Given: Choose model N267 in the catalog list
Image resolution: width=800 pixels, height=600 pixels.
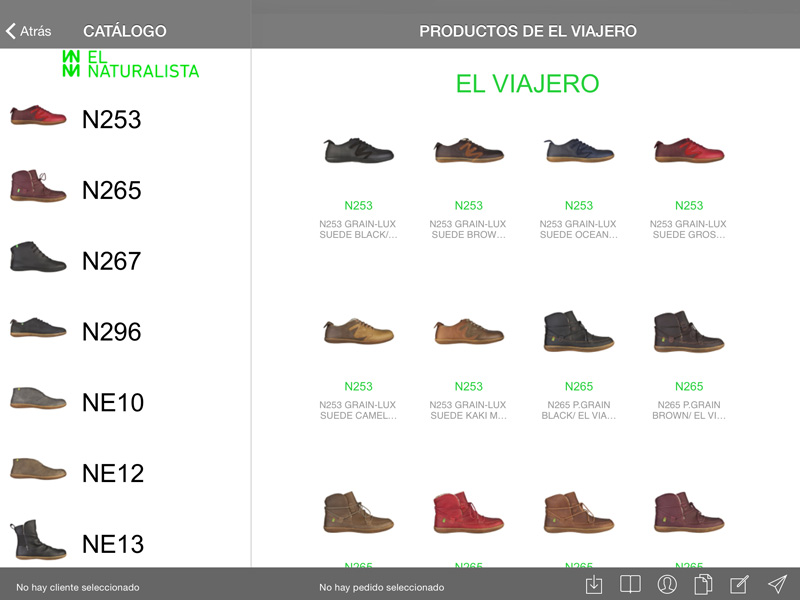Looking at the screenshot, I should pyautogui.click(x=112, y=261).
